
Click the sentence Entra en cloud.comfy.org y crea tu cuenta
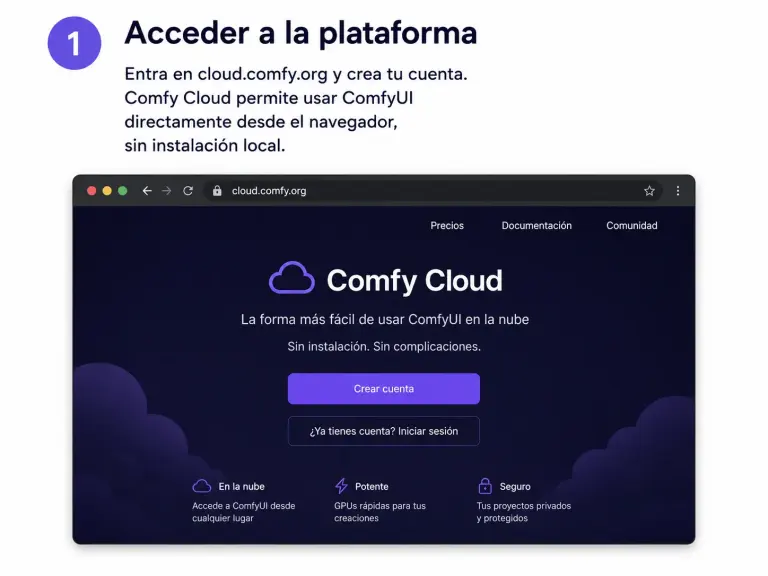point(296,74)
